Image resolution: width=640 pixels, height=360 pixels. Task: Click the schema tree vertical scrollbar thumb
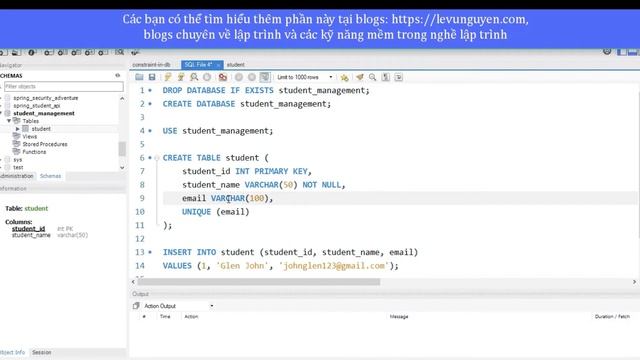[122, 149]
